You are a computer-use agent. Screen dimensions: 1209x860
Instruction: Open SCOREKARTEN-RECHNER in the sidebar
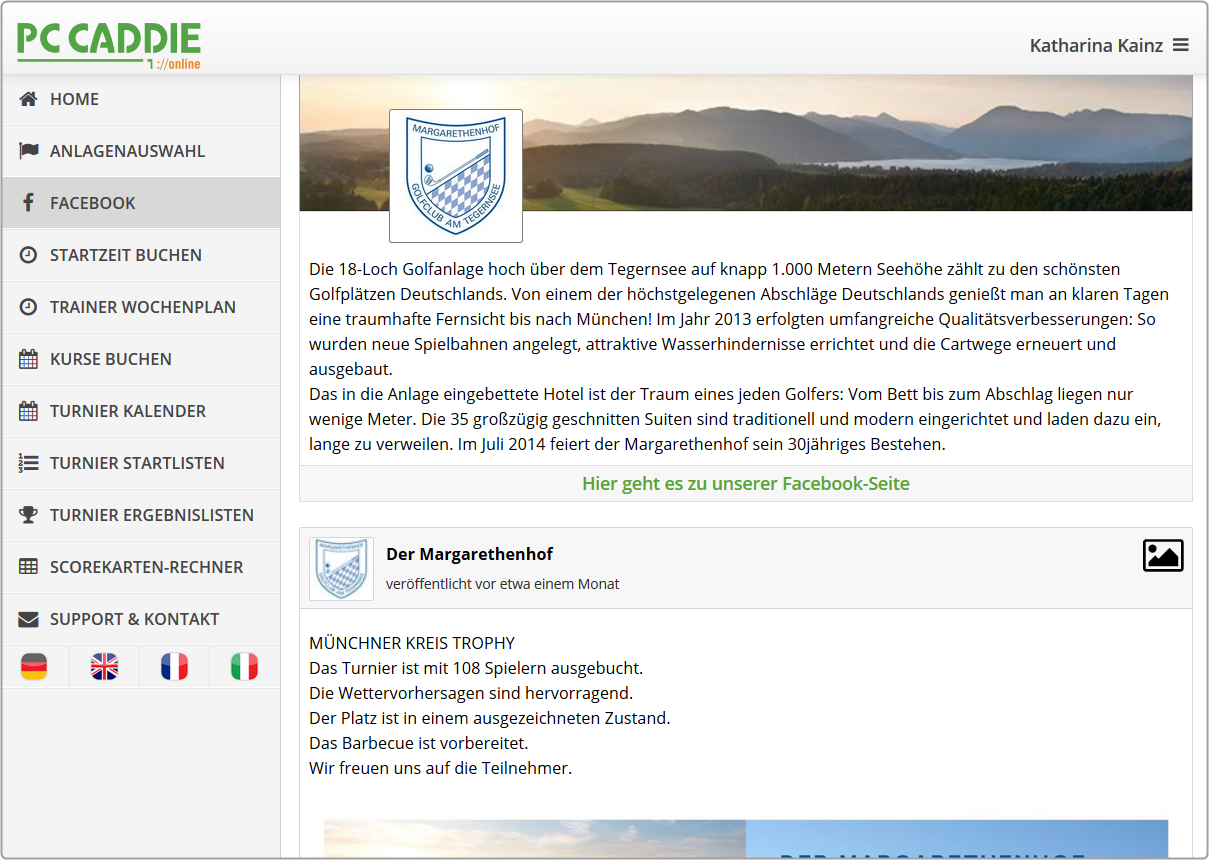141,567
